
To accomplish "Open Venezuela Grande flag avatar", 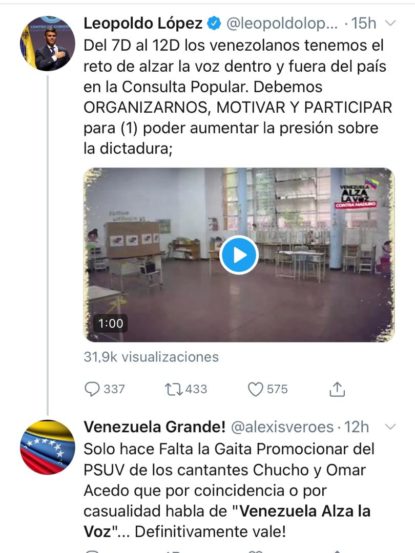I will pyautogui.click(x=47, y=447).
